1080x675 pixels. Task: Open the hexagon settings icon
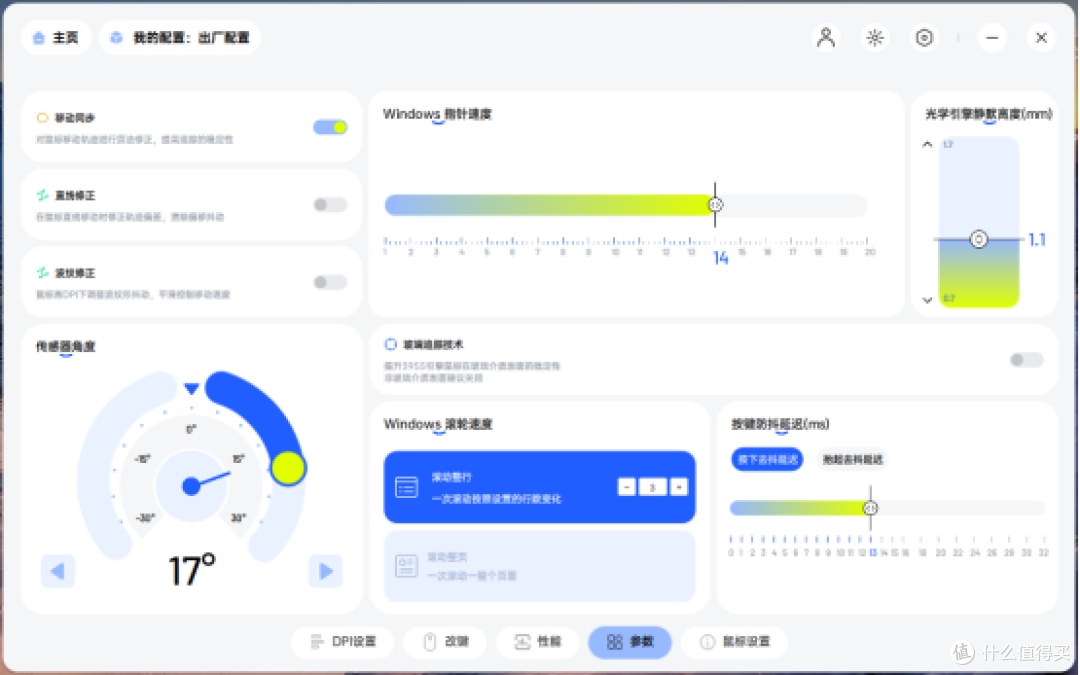point(924,37)
